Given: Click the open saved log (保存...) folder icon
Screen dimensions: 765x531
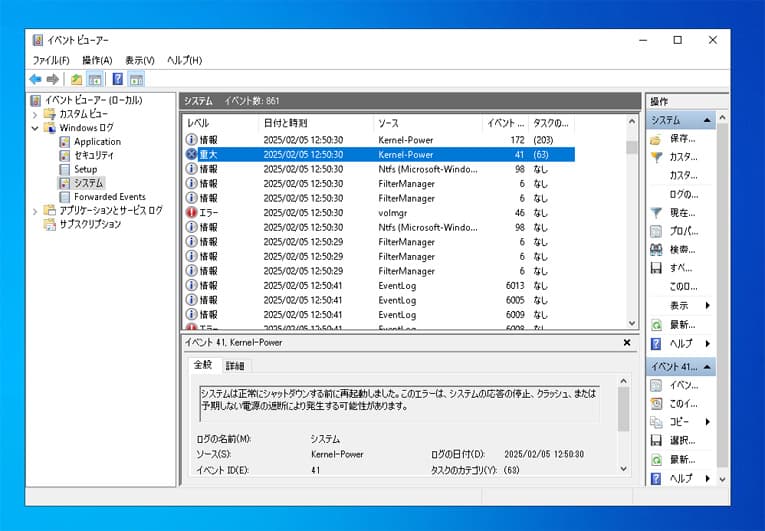Looking at the screenshot, I should [656, 139].
